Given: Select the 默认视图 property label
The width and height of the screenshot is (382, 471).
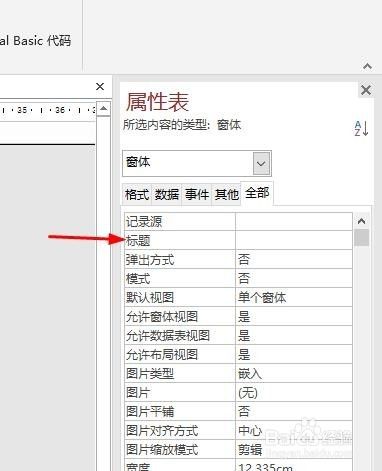Looking at the screenshot, I should click(180, 297).
